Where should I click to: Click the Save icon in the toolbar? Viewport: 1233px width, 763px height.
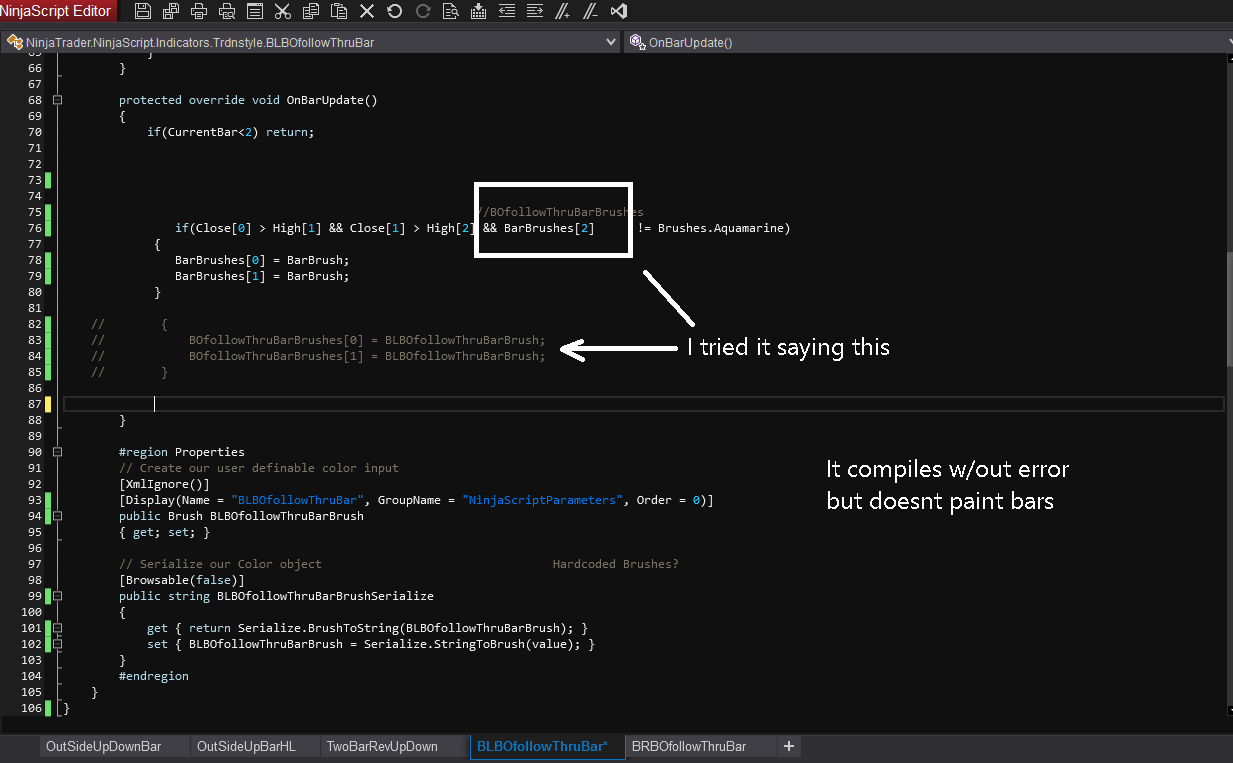pyautogui.click(x=143, y=11)
